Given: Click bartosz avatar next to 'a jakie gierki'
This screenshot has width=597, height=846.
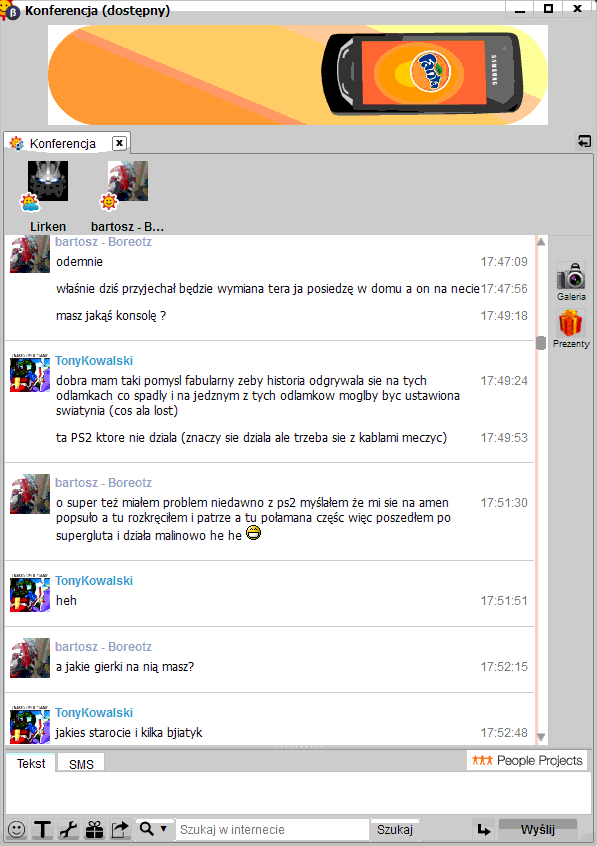Looking at the screenshot, I should pyautogui.click(x=30, y=658).
